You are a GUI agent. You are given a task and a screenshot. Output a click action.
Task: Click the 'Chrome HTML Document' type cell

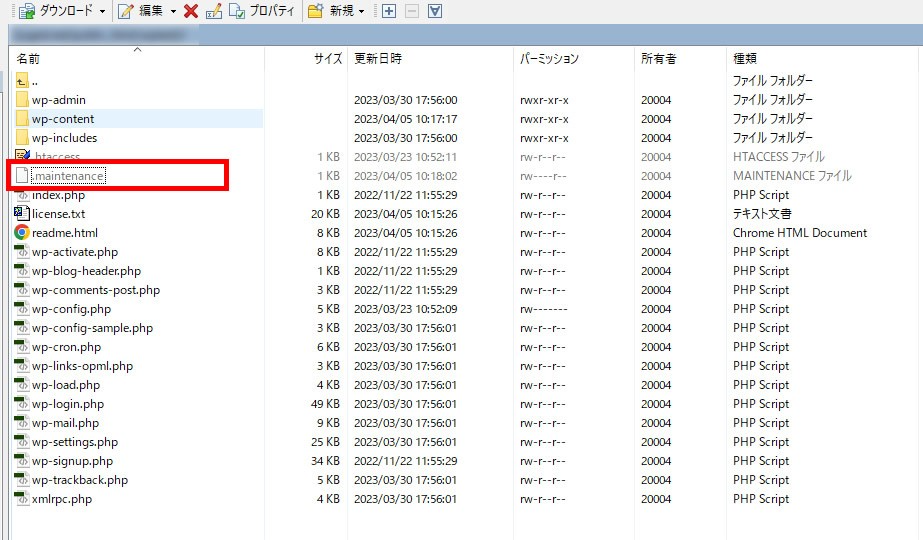[800, 233]
